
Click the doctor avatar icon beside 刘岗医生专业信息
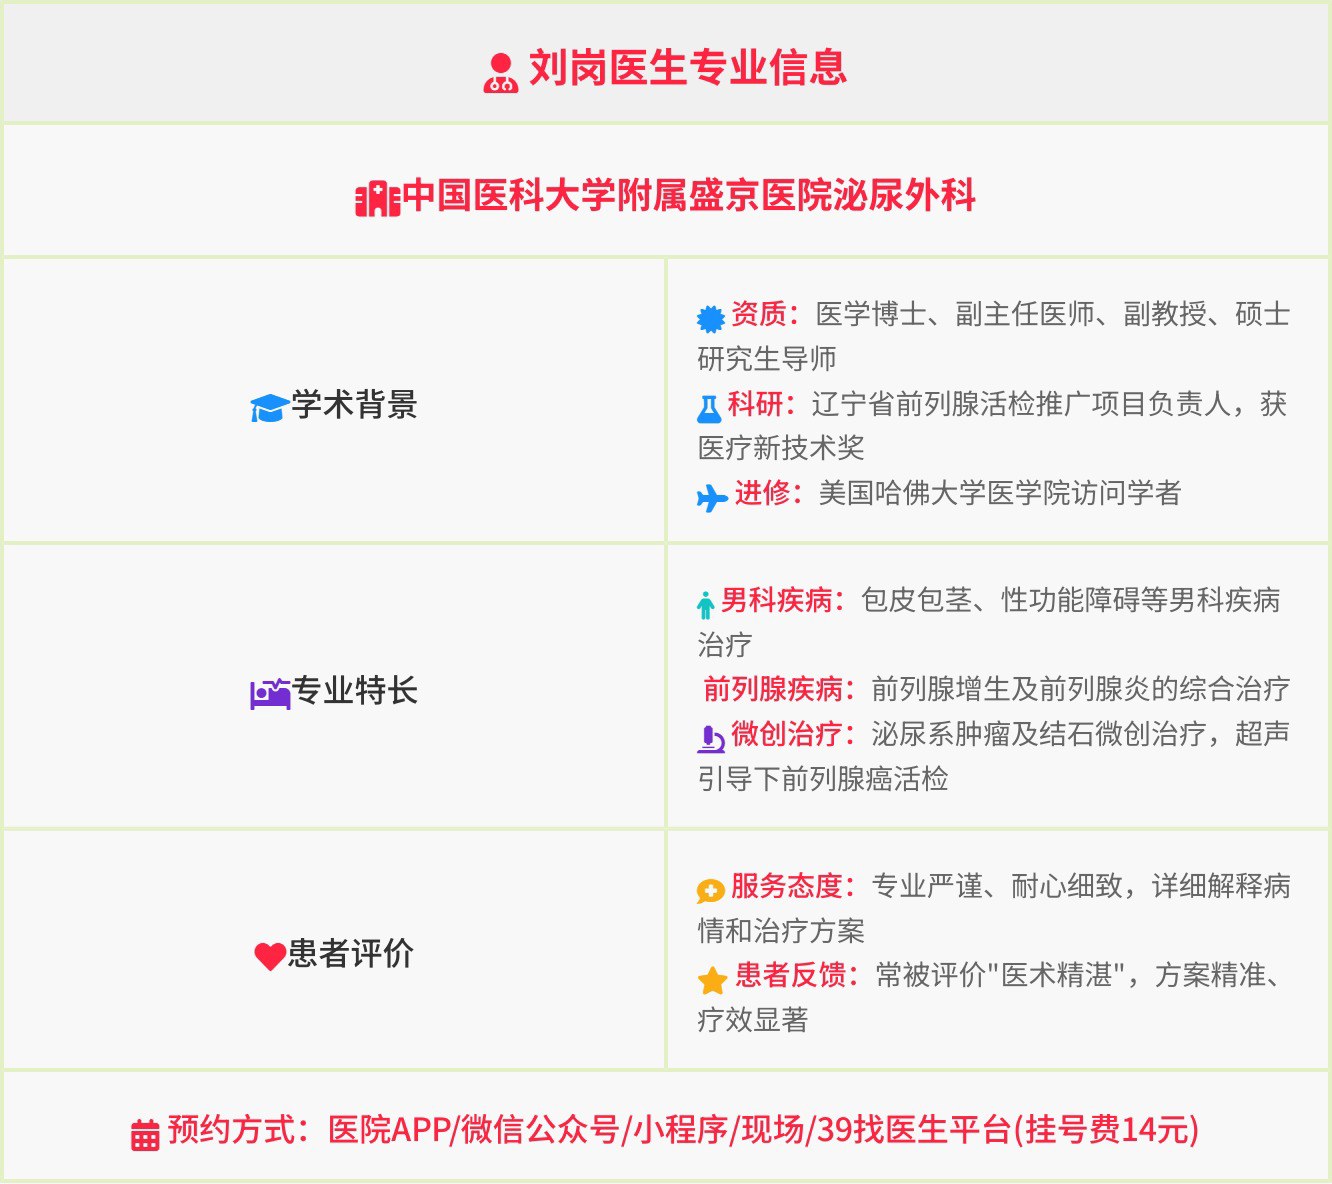pyautogui.click(x=500, y=73)
